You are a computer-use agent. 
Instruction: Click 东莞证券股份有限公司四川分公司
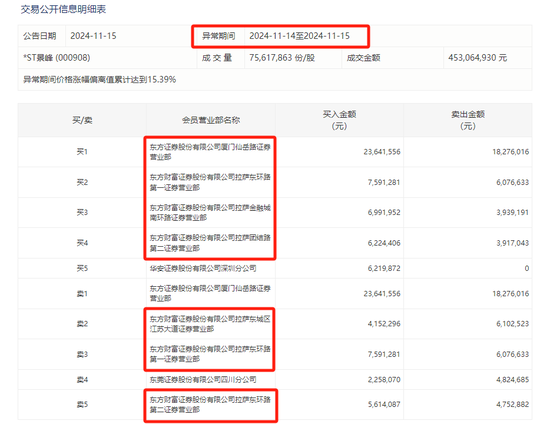203,380
